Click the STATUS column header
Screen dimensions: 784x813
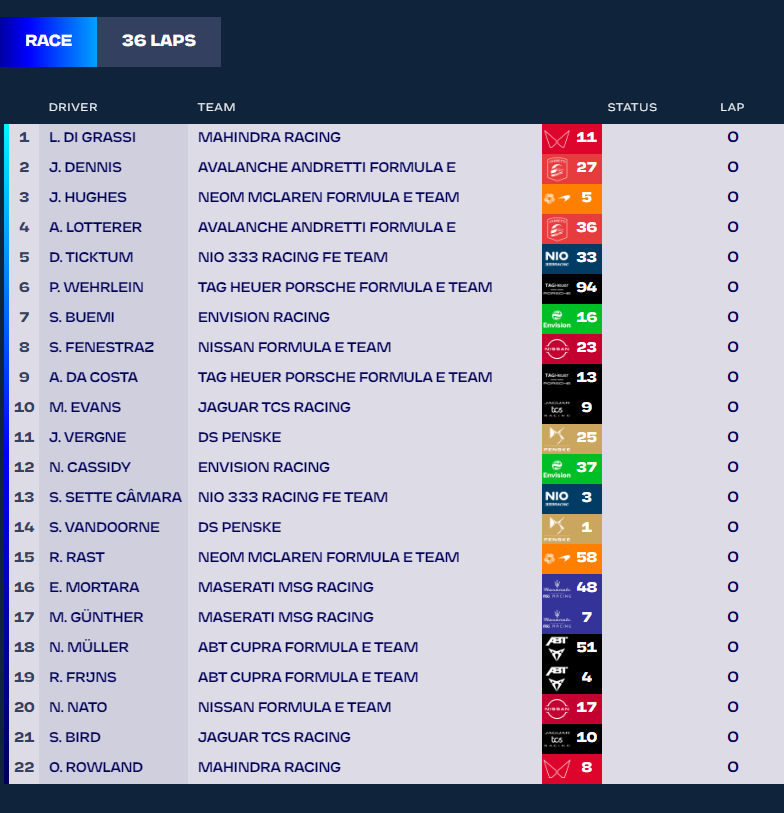(x=632, y=107)
